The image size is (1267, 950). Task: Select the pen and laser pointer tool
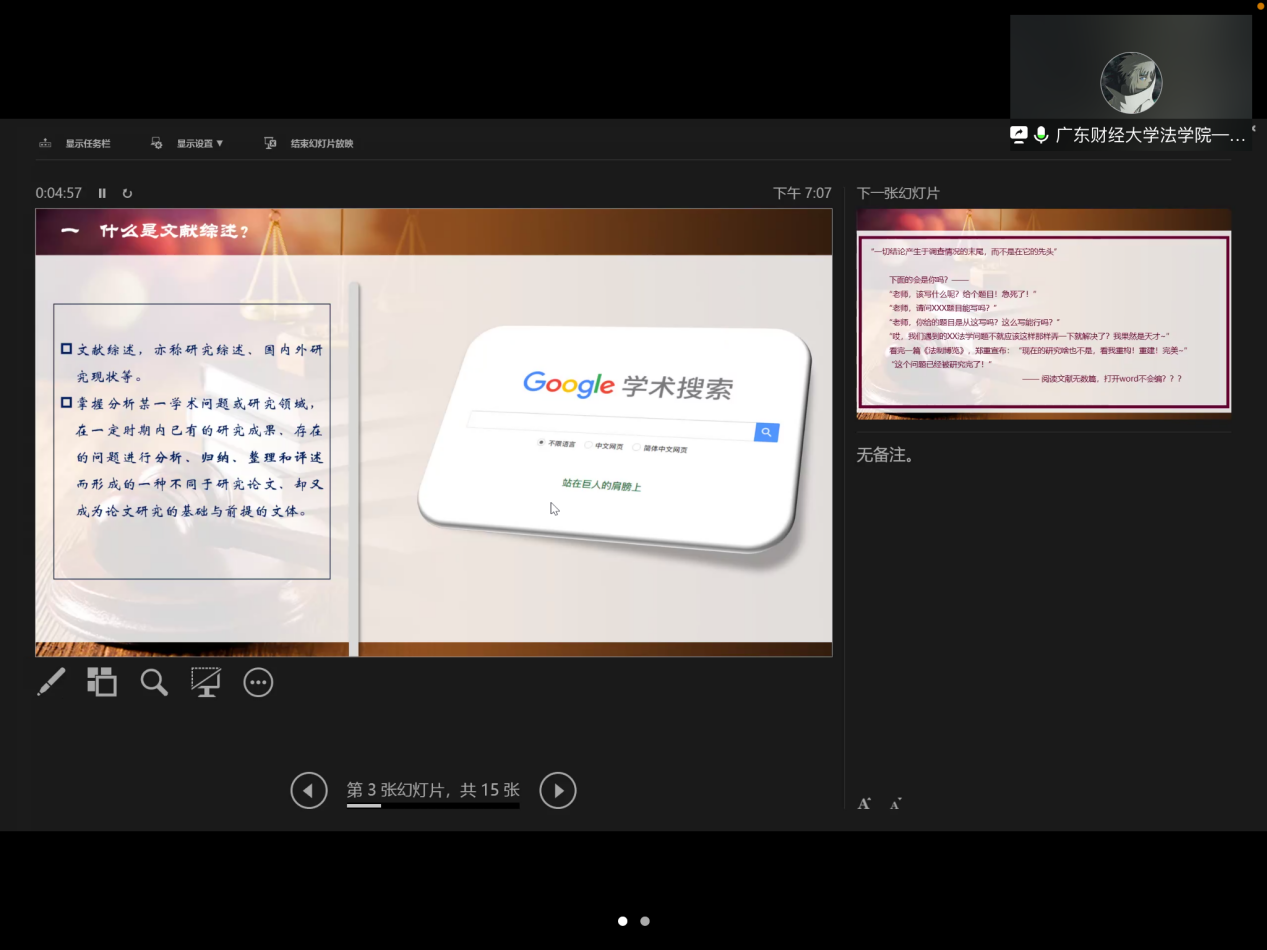pos(51,682)
